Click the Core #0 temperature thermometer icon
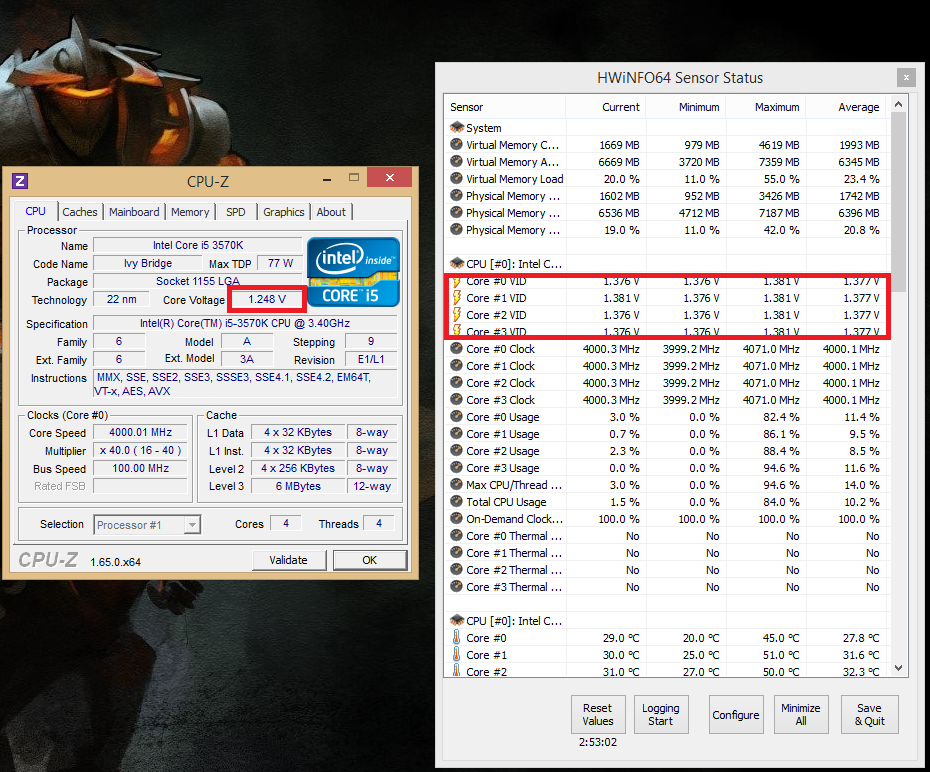 456,637
